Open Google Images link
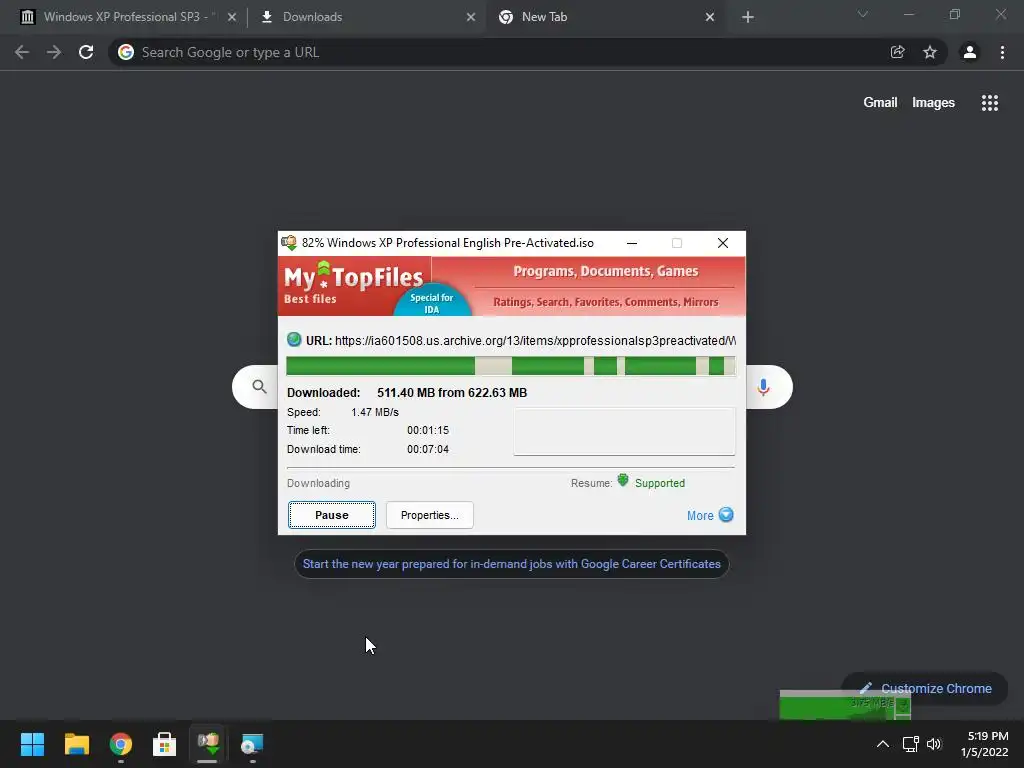The image size is (1024, 768). click(x=933, y=103)
